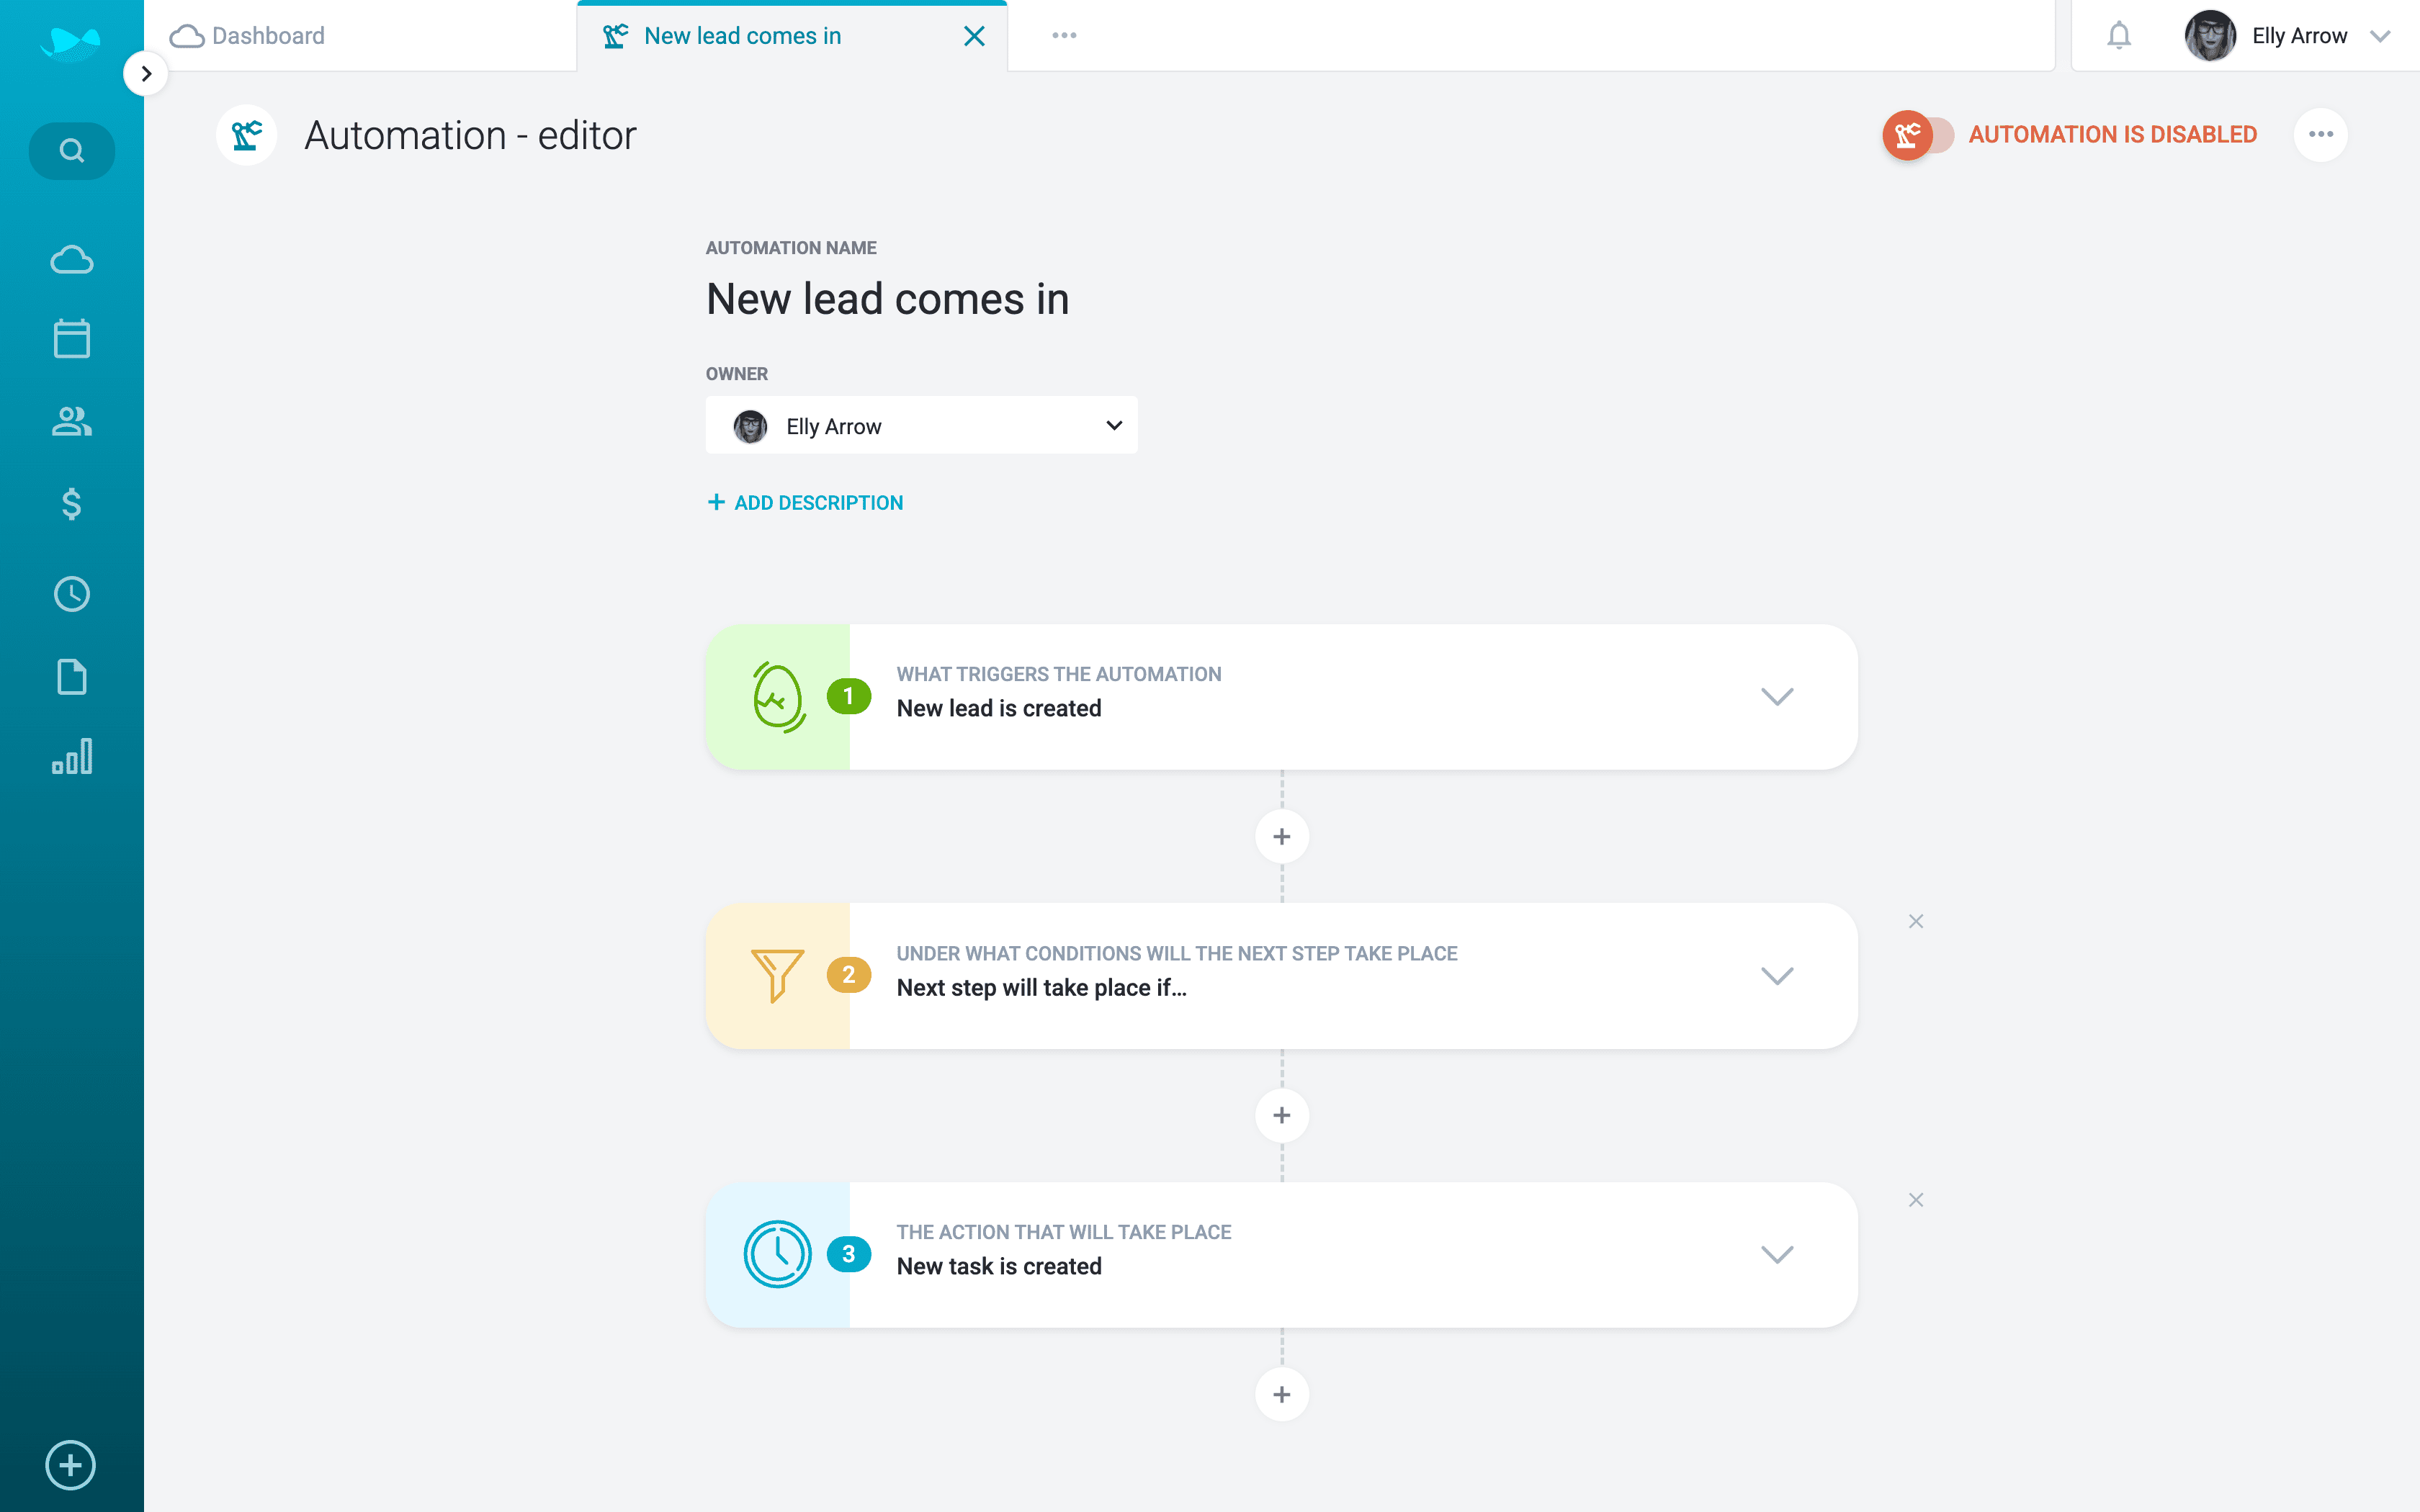
Task: Expand the 'New task is created' action step
Action: [1776, 1255]
